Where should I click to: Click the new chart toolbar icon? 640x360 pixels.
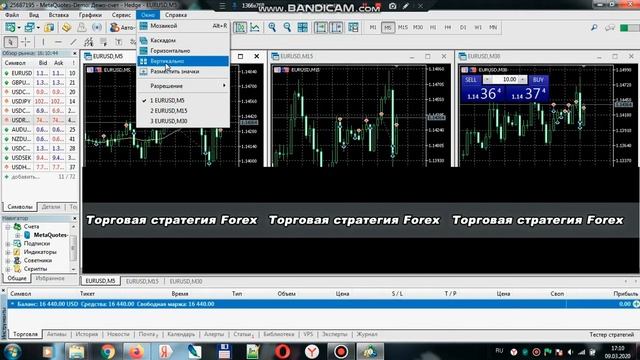pyautogui.click(x=10, y=28)
